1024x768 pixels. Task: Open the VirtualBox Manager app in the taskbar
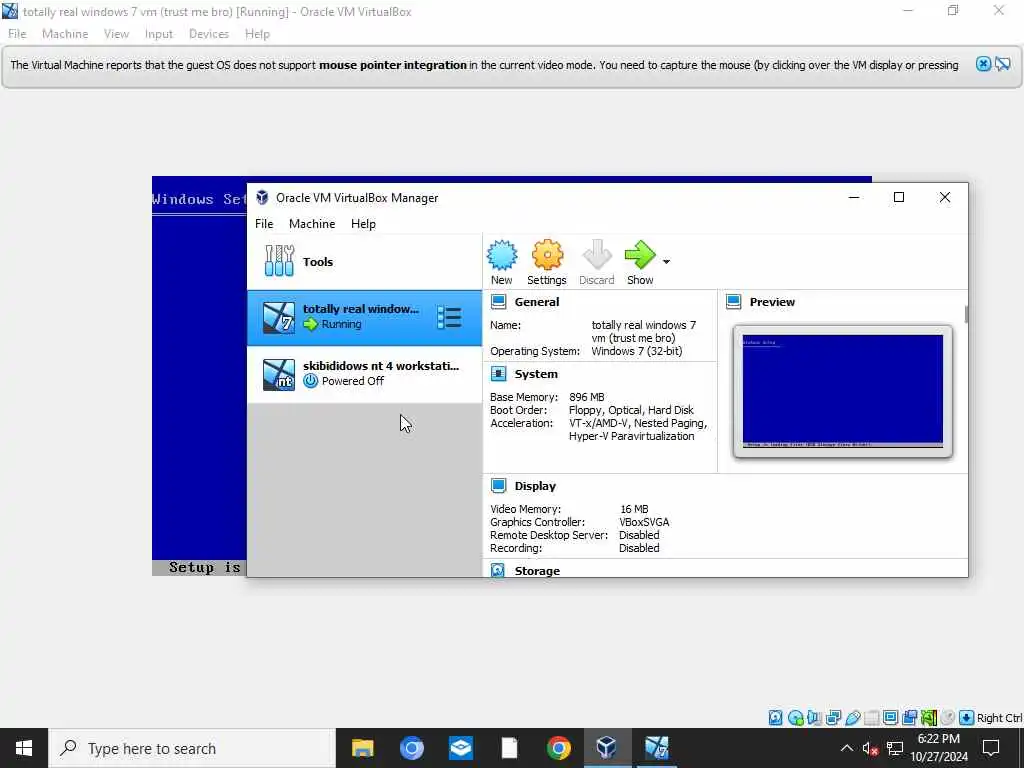tap(607, 748)
